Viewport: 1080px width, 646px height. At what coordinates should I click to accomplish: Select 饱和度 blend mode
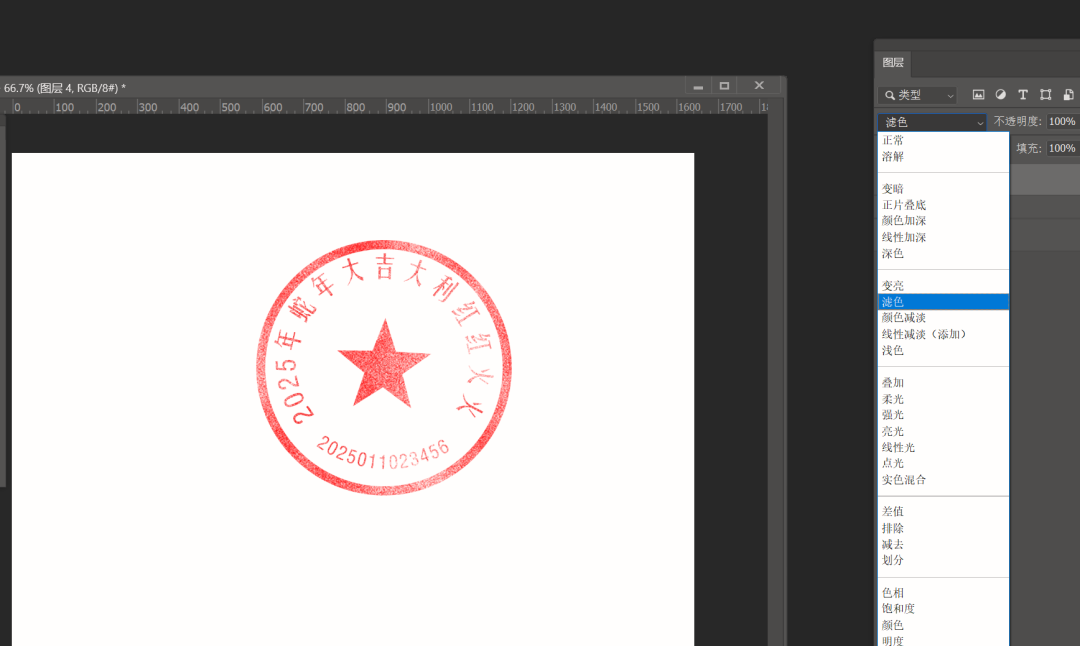(x=943, y=609)
